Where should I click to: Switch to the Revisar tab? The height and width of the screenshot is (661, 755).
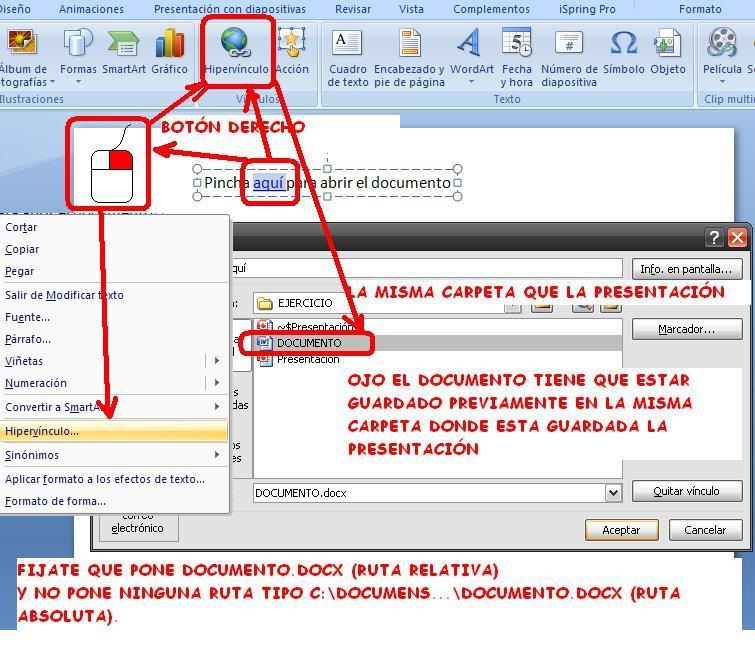[353, 9]
